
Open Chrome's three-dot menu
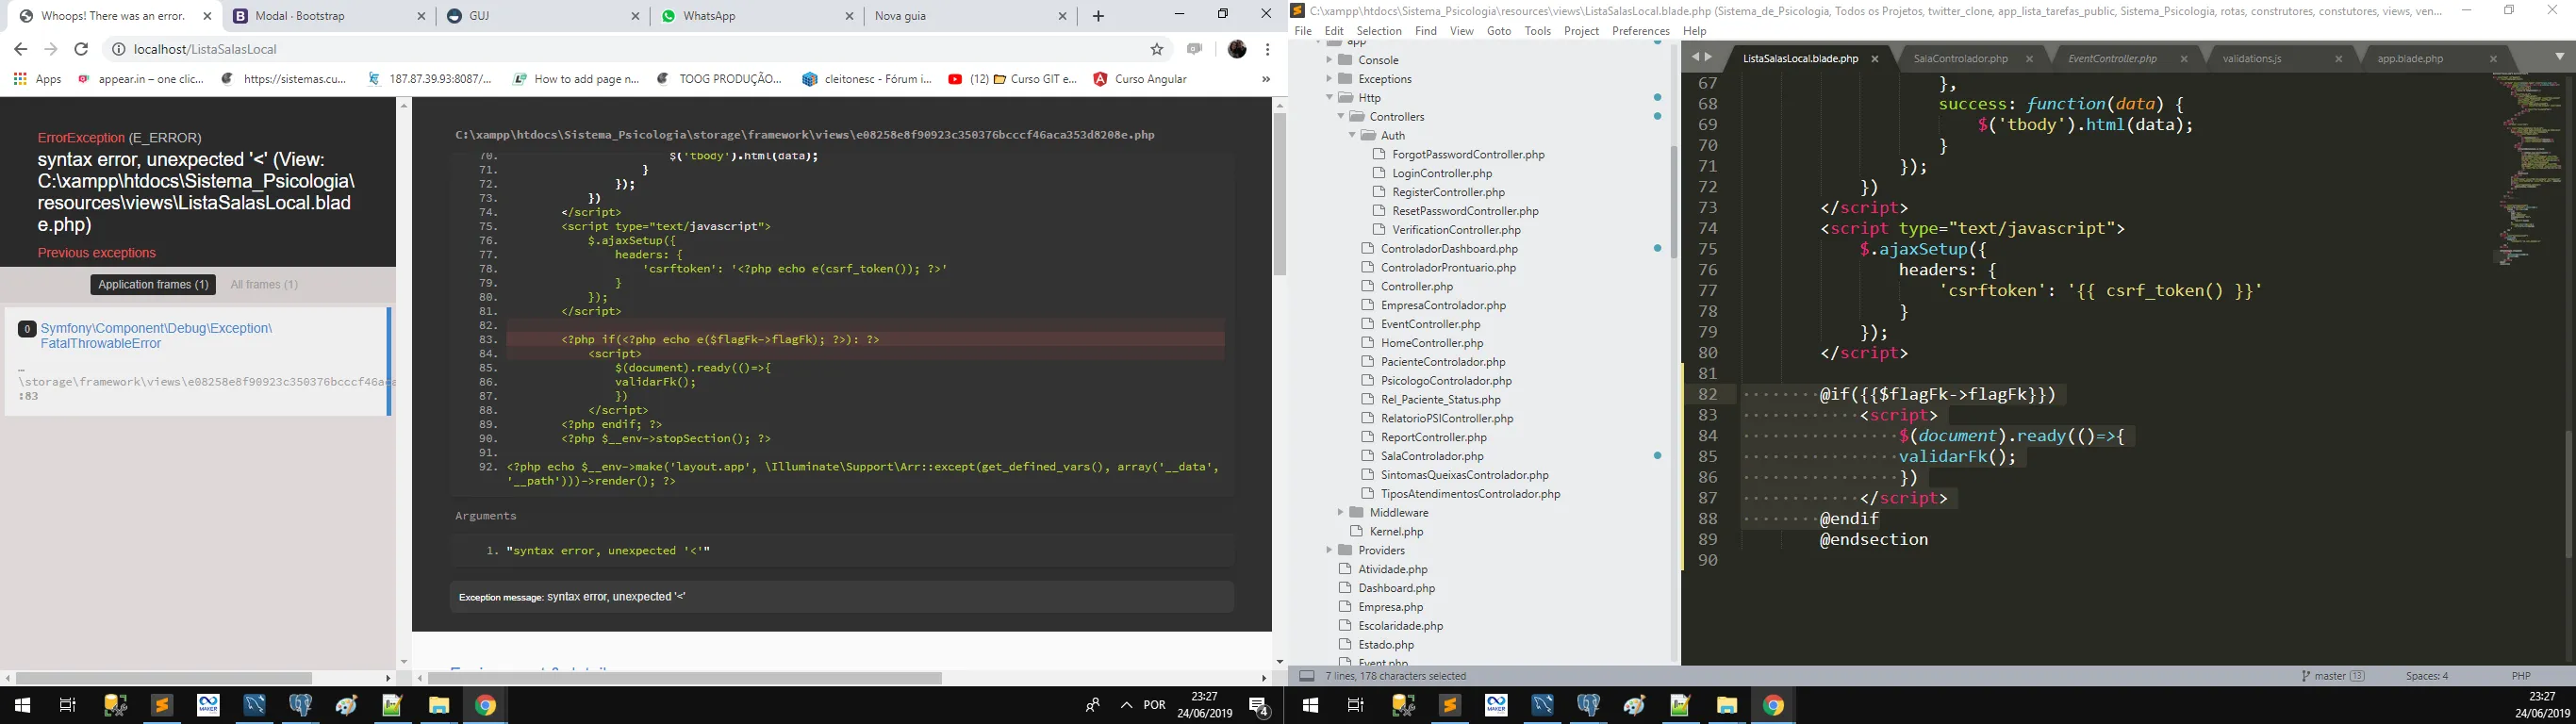[1267, 49]
